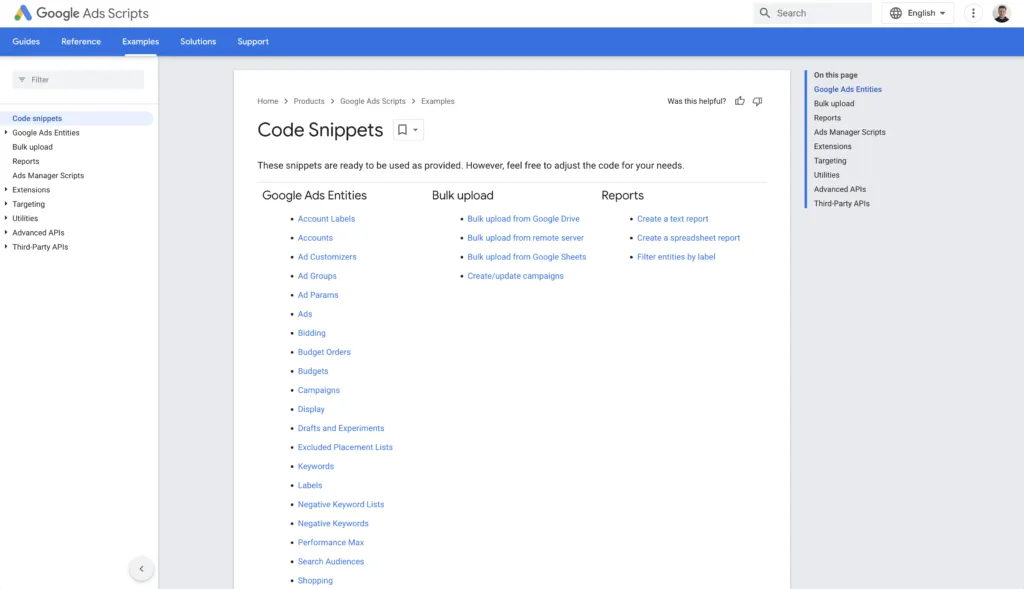The image size is (1024, 589).
Task: Open the three-dot overflow menu
Action: point(973,13)
